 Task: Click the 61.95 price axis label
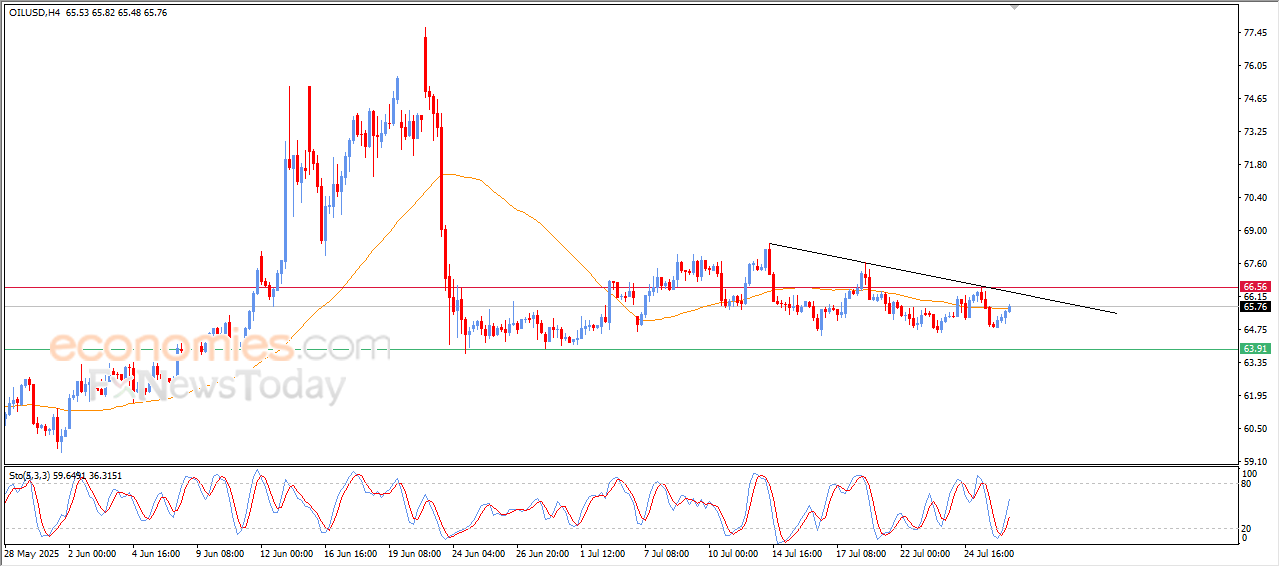point(1256,396)
